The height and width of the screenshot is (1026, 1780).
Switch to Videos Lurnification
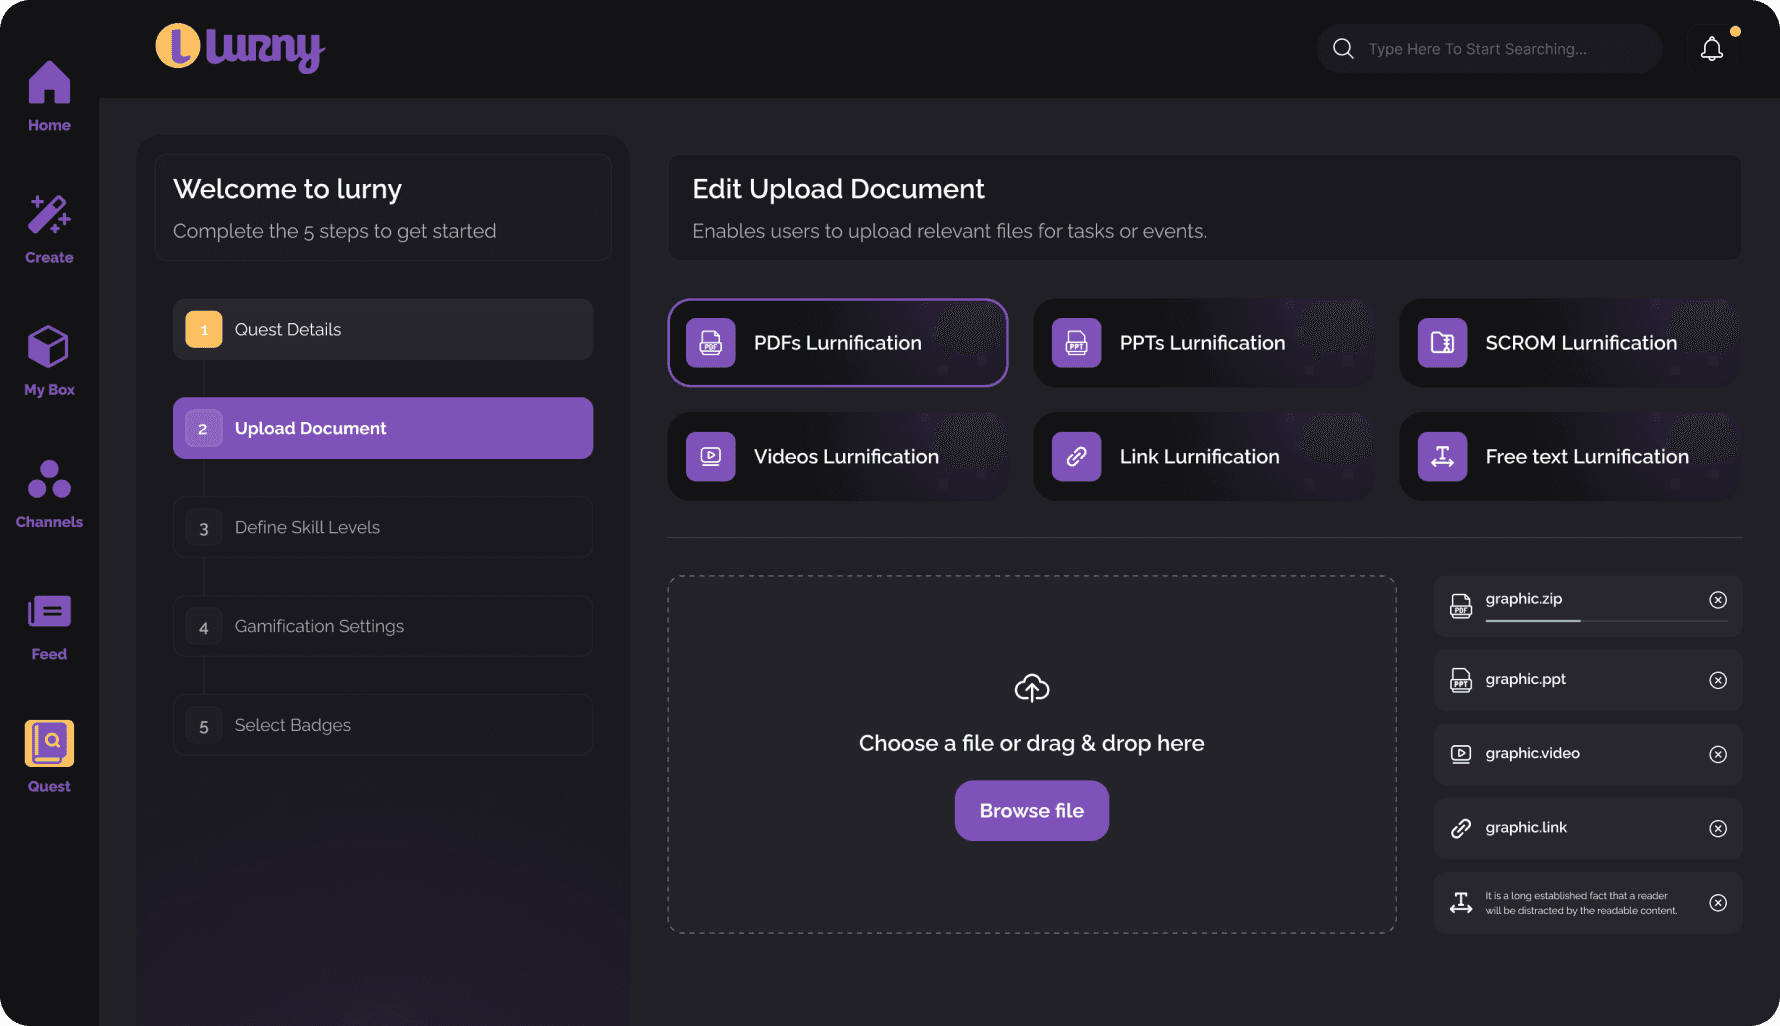tap(837, 457)
